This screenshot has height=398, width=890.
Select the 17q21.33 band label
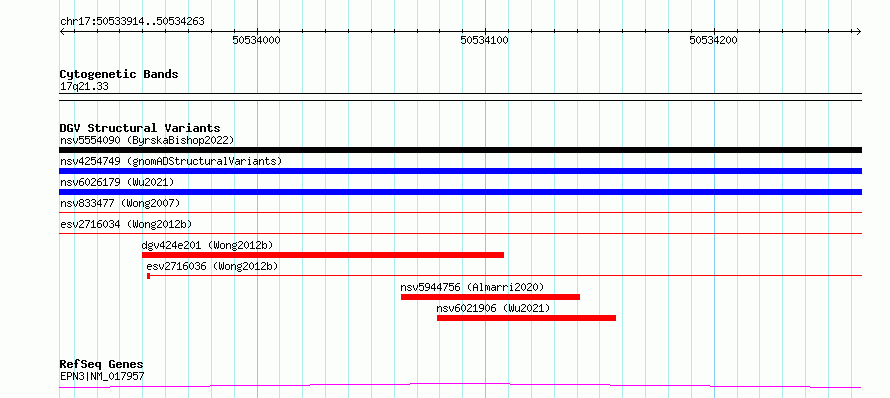pos(84,87)
